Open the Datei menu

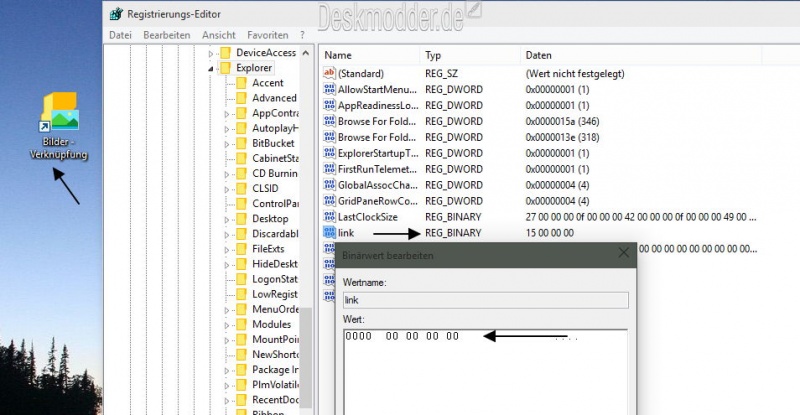coord(120,34)
